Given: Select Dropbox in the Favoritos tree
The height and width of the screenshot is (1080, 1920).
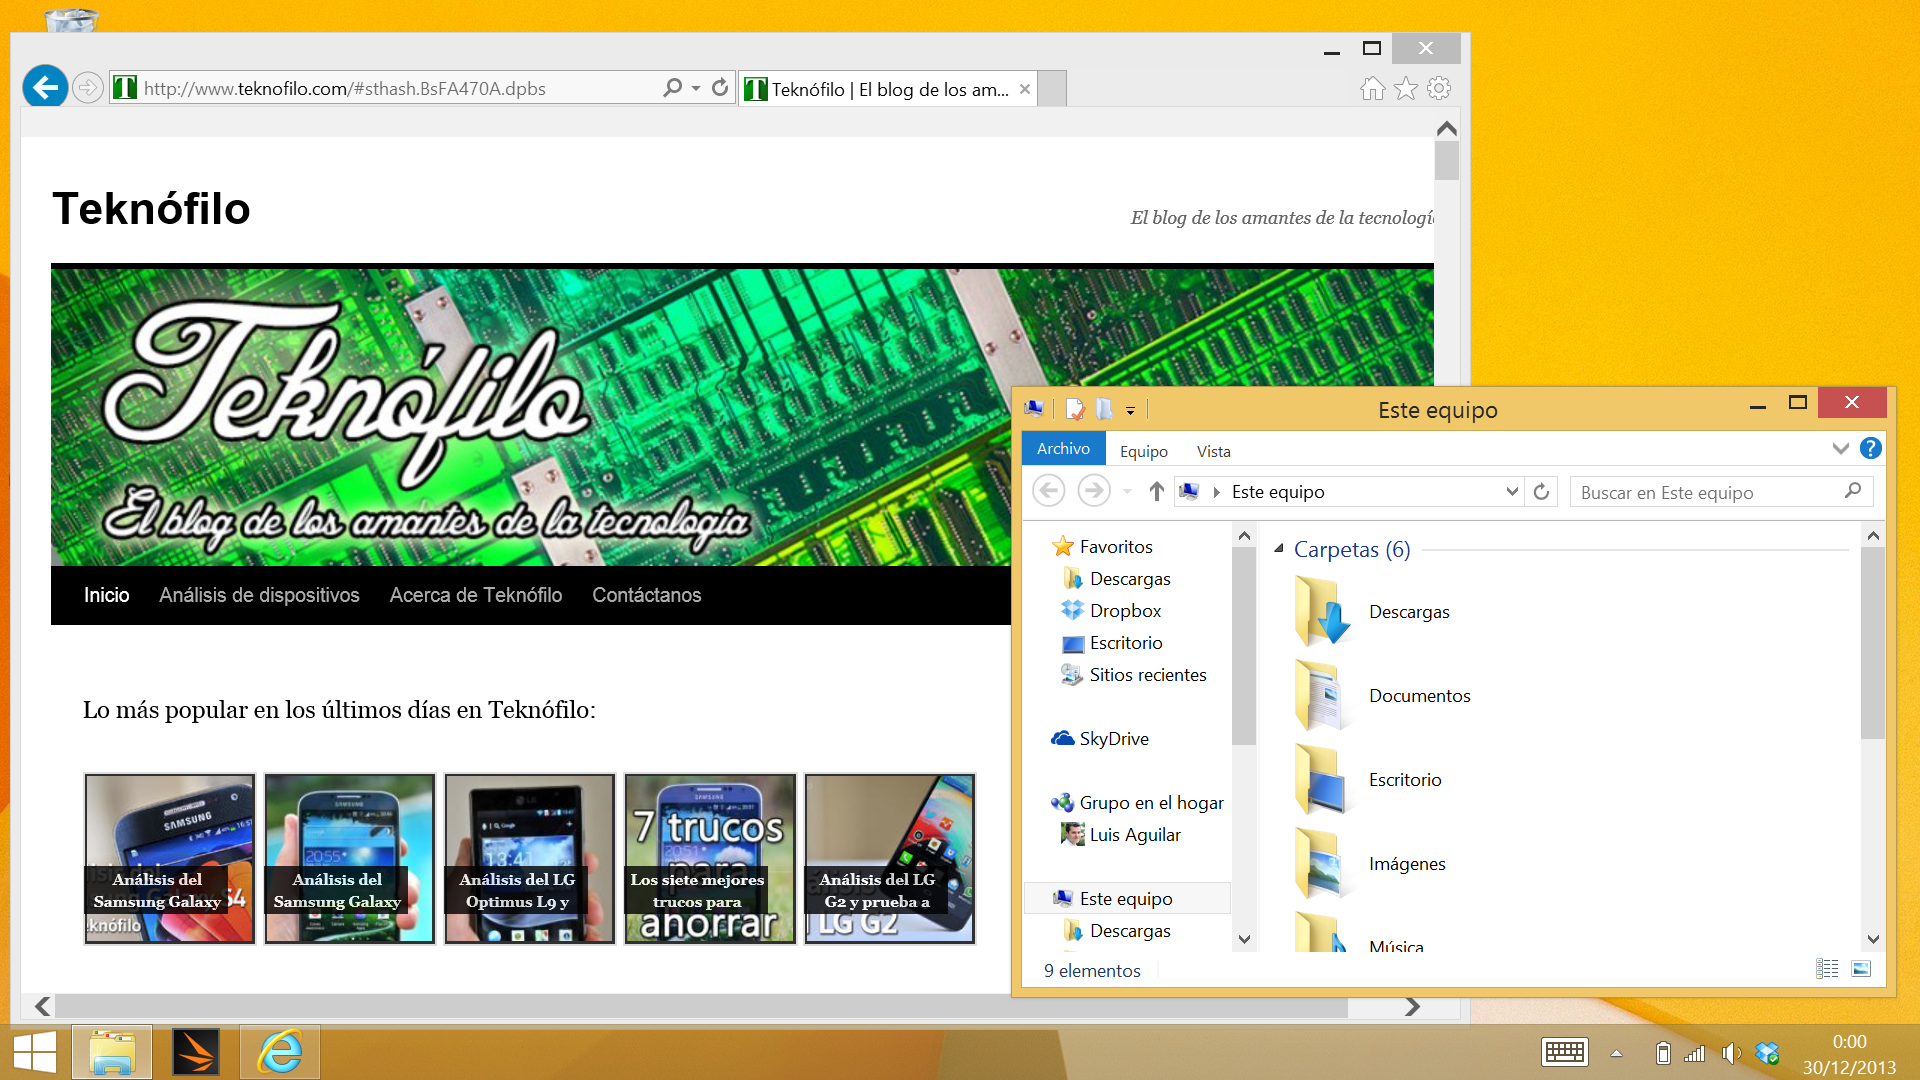Looking at the screenshot, I should [1125, 610].
